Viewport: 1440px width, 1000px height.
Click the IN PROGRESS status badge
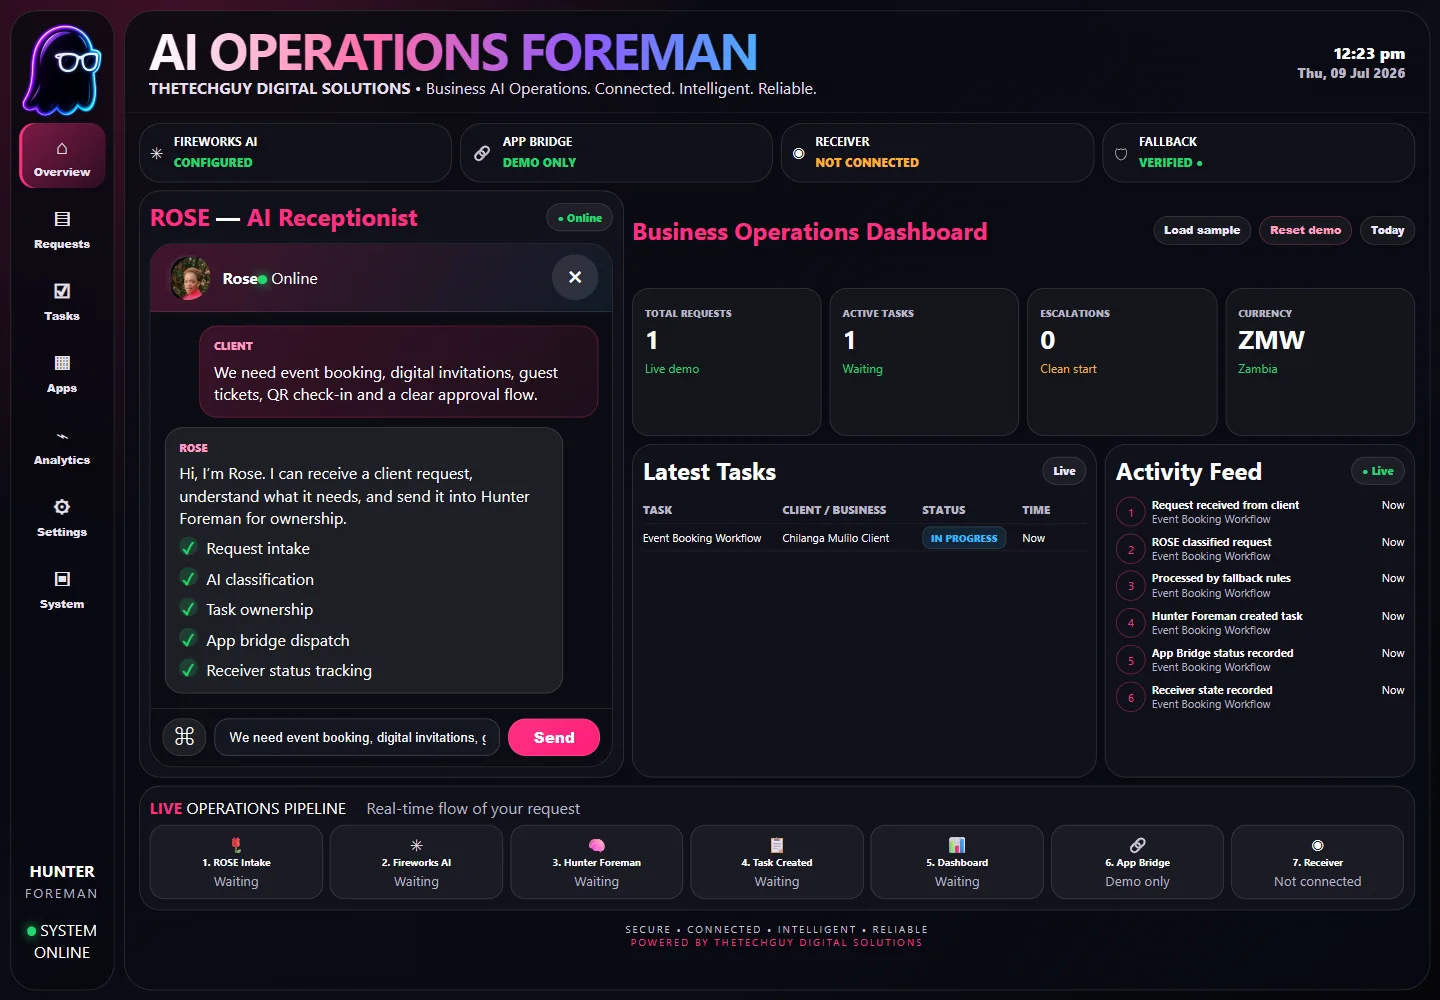click(964, 538)
